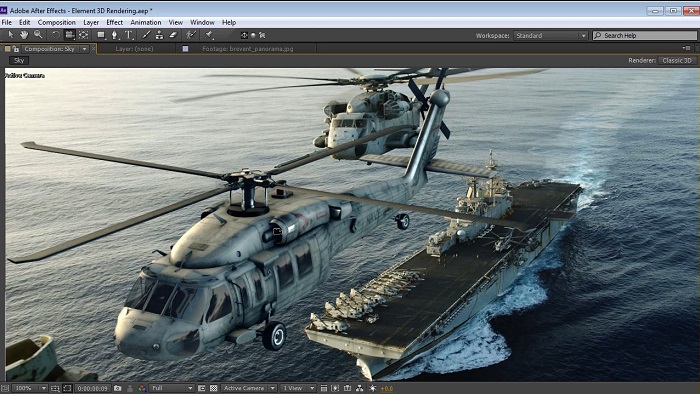Open the Active Camera view dropdown
Viewport: 700px width, 394px height.
tap(249, 388)
